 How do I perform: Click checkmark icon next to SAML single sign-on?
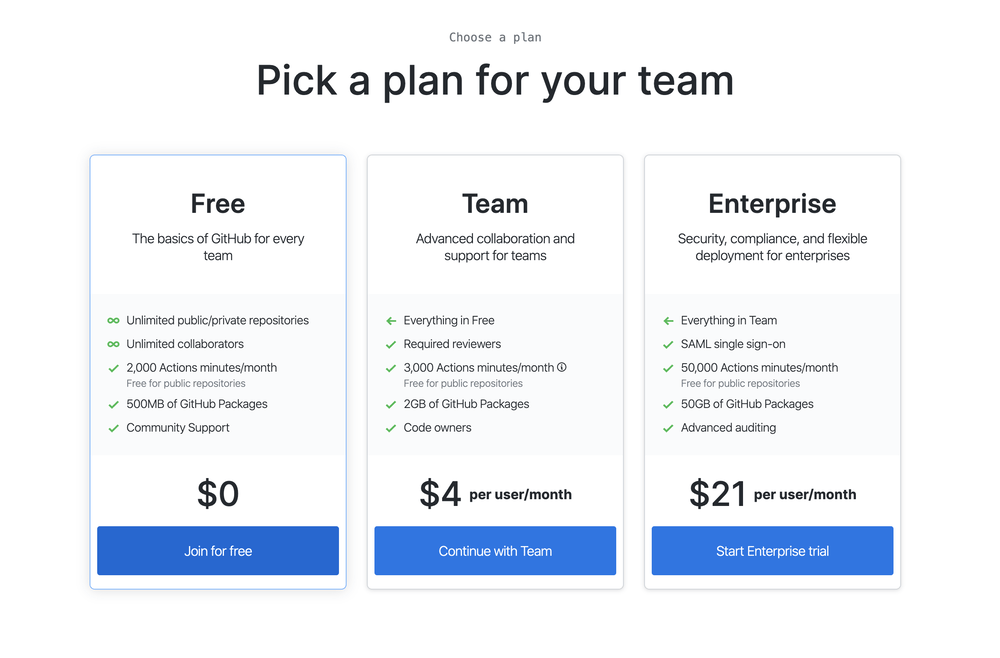(x=668, y=344)
